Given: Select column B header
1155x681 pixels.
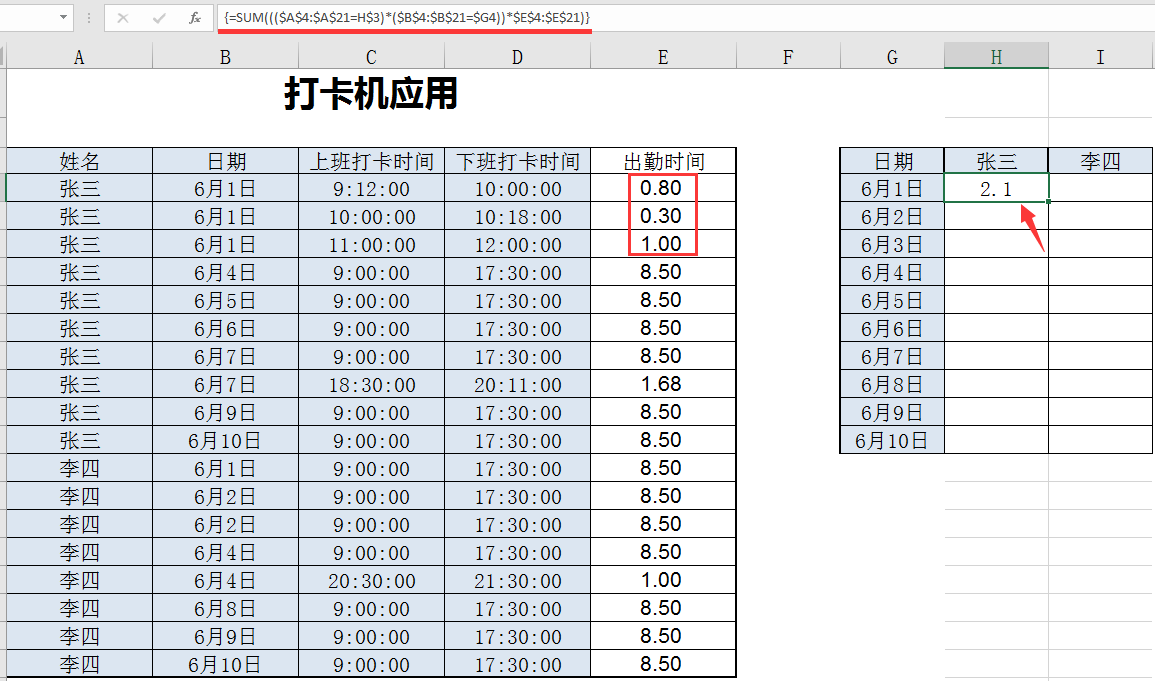Looking at the screenshot, I should click(225, 57).
